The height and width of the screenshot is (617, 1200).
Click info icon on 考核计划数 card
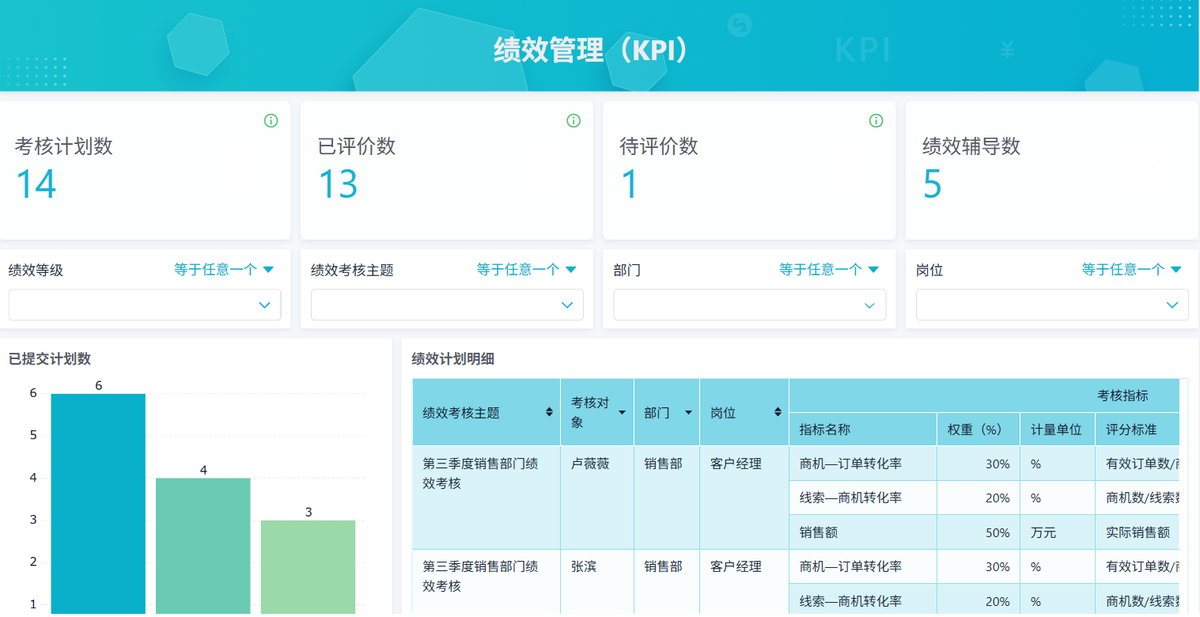click(x=271, y=121)
